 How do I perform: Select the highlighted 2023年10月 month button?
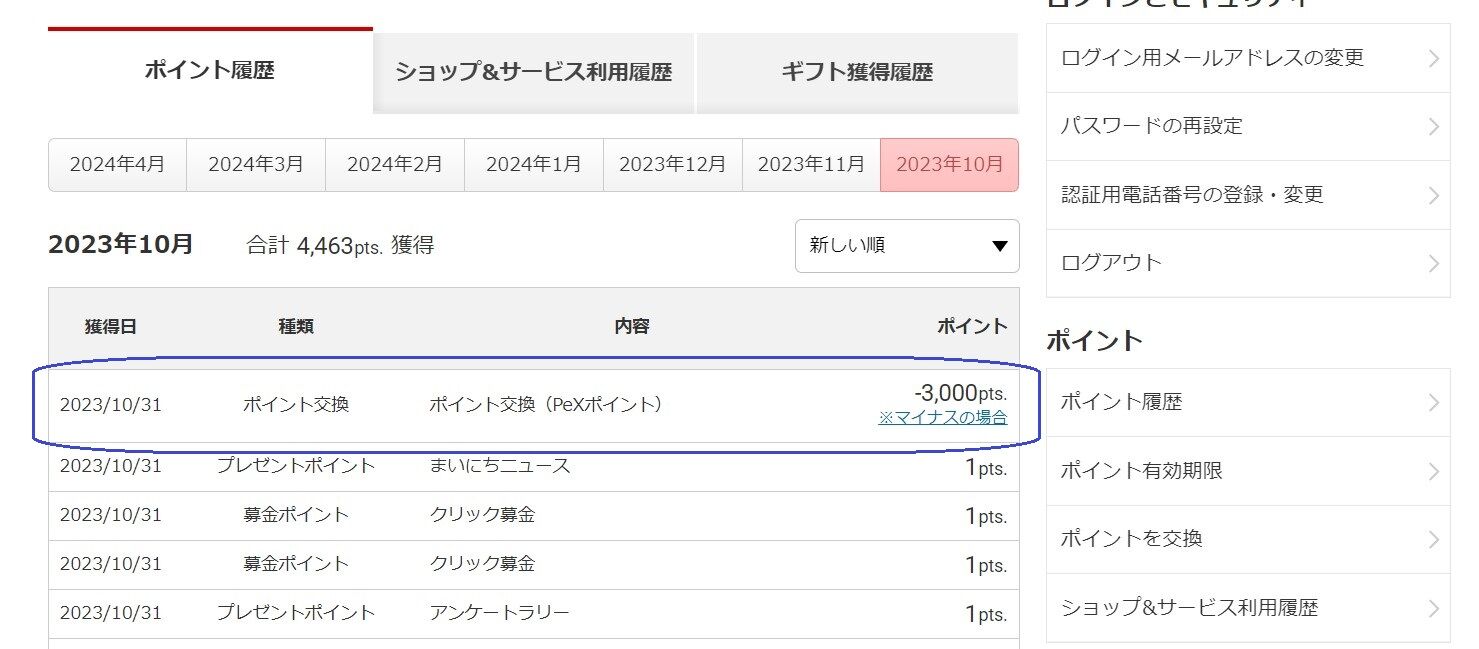click(x=950, y=165)
